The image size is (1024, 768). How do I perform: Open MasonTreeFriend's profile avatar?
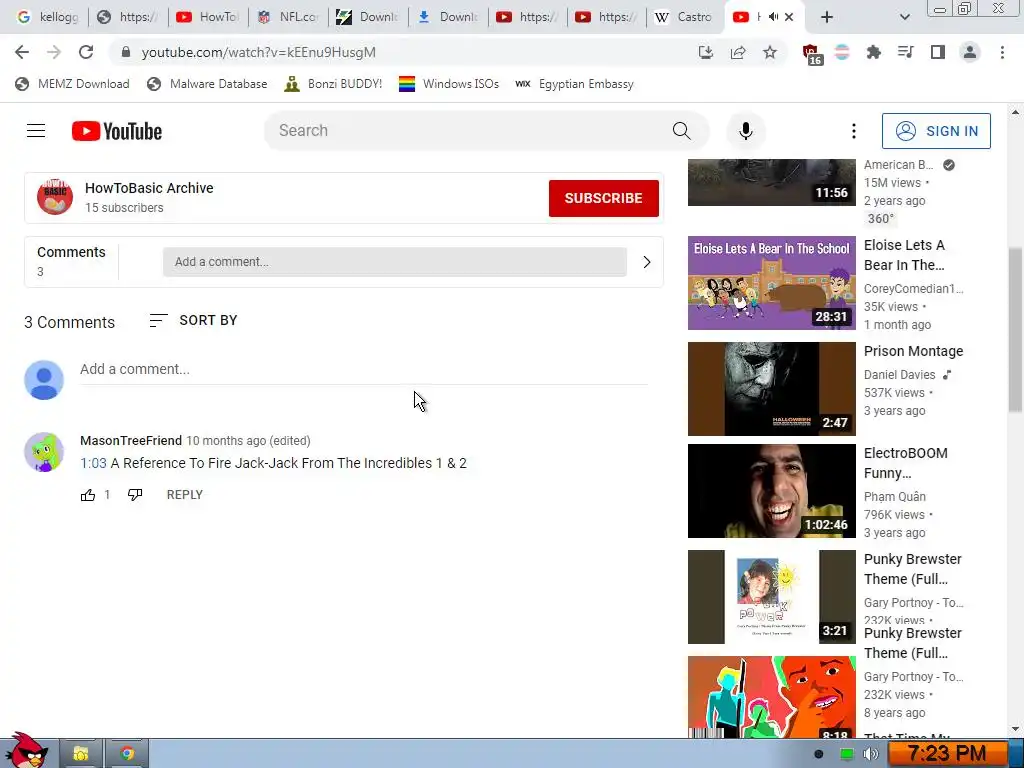click(x=44, y=452)
